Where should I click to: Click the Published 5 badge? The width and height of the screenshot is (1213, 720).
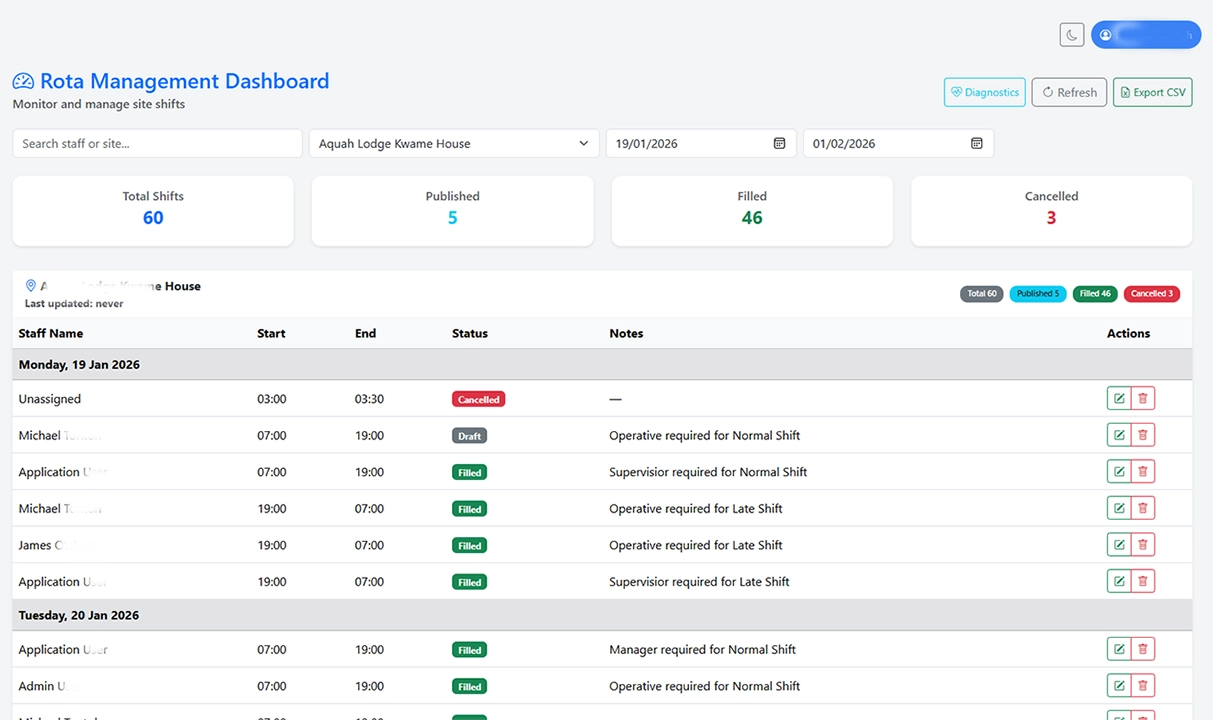pos(1037,293)
